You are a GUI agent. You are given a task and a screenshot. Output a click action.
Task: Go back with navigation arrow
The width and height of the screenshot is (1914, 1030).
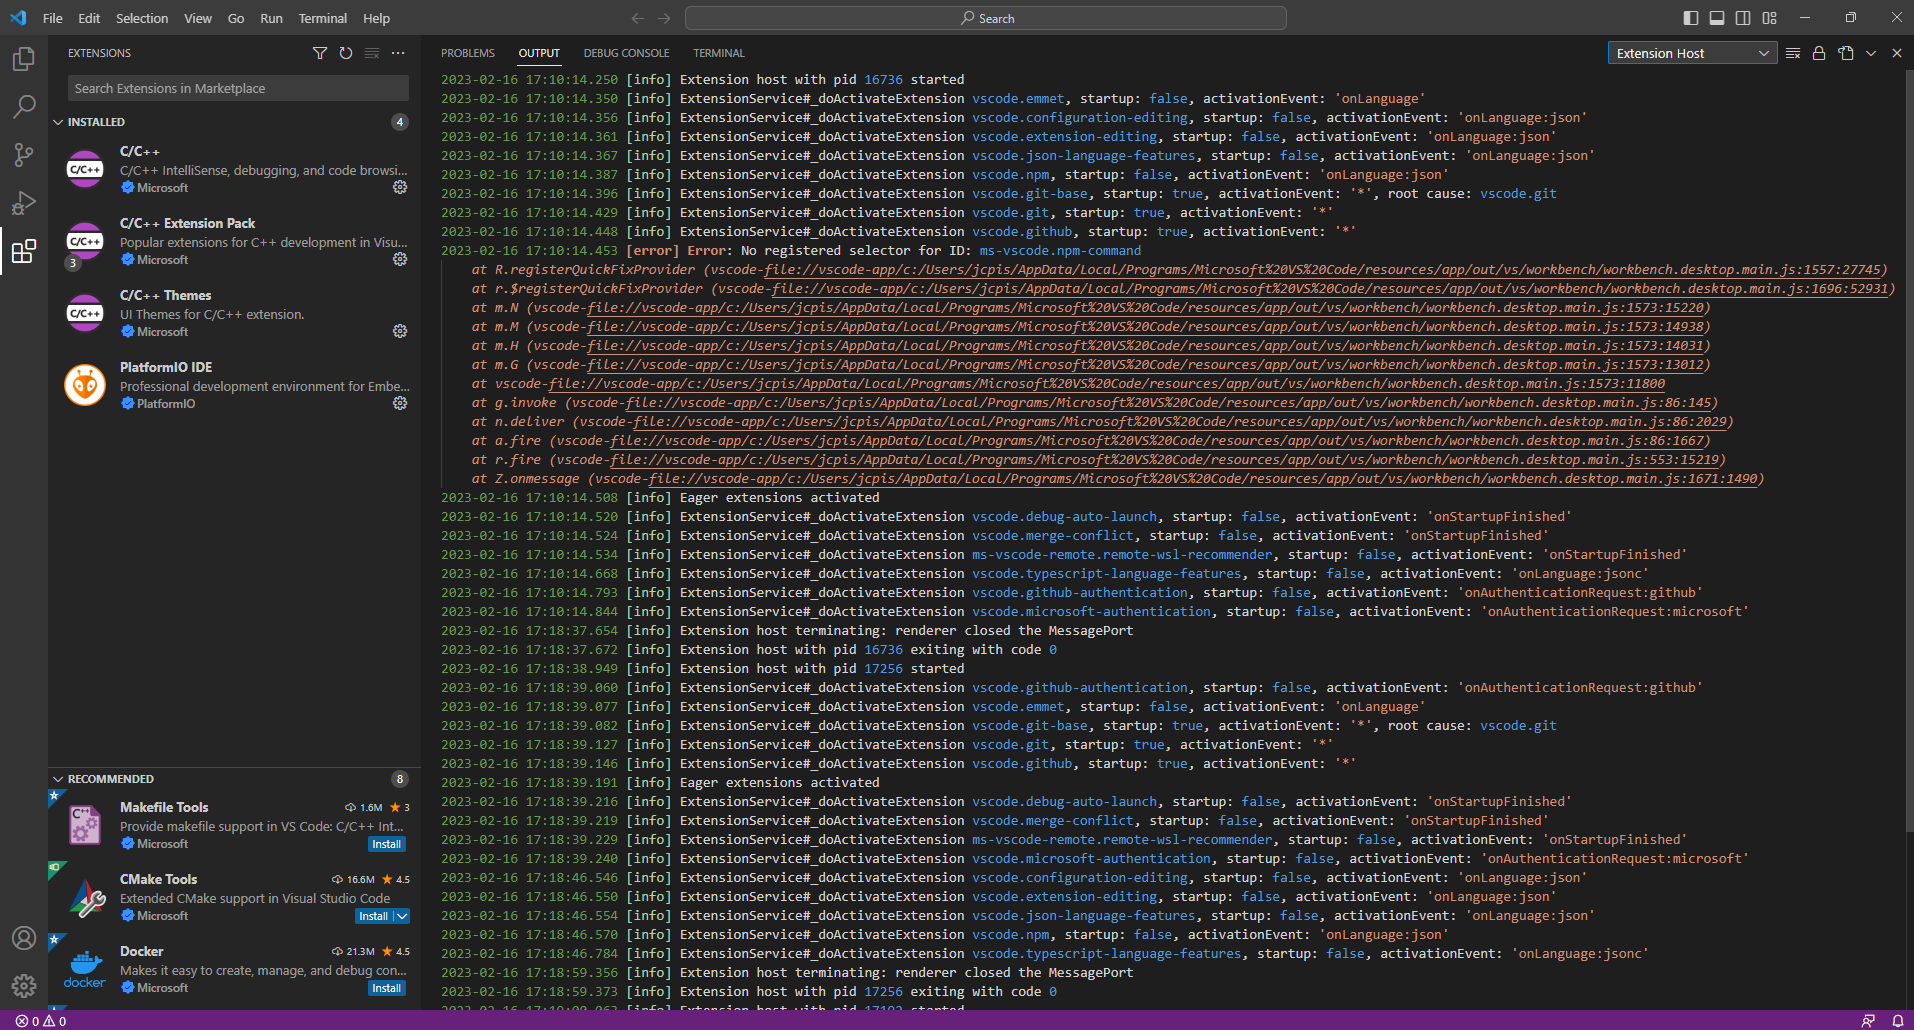pyautogui.click(x=638, y=18)
